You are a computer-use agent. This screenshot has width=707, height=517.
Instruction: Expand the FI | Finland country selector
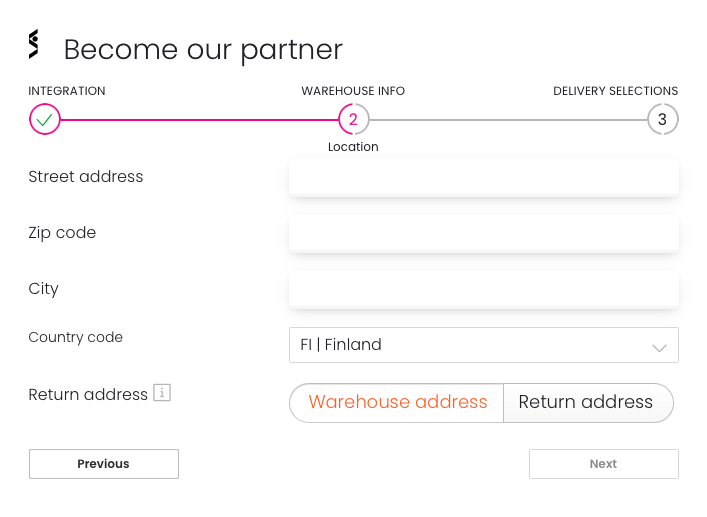(483, 345)
